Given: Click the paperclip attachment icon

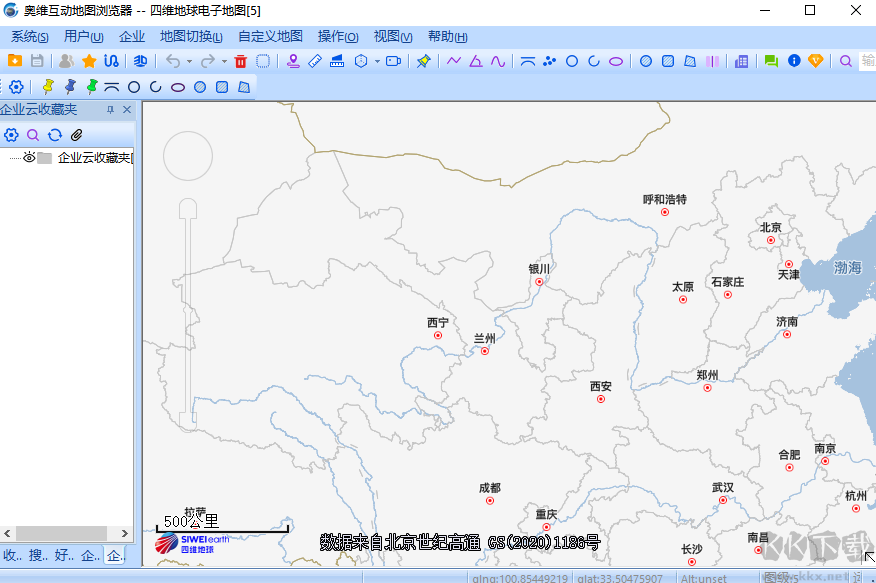Looking at the screenshot, I should click(77, 135).
